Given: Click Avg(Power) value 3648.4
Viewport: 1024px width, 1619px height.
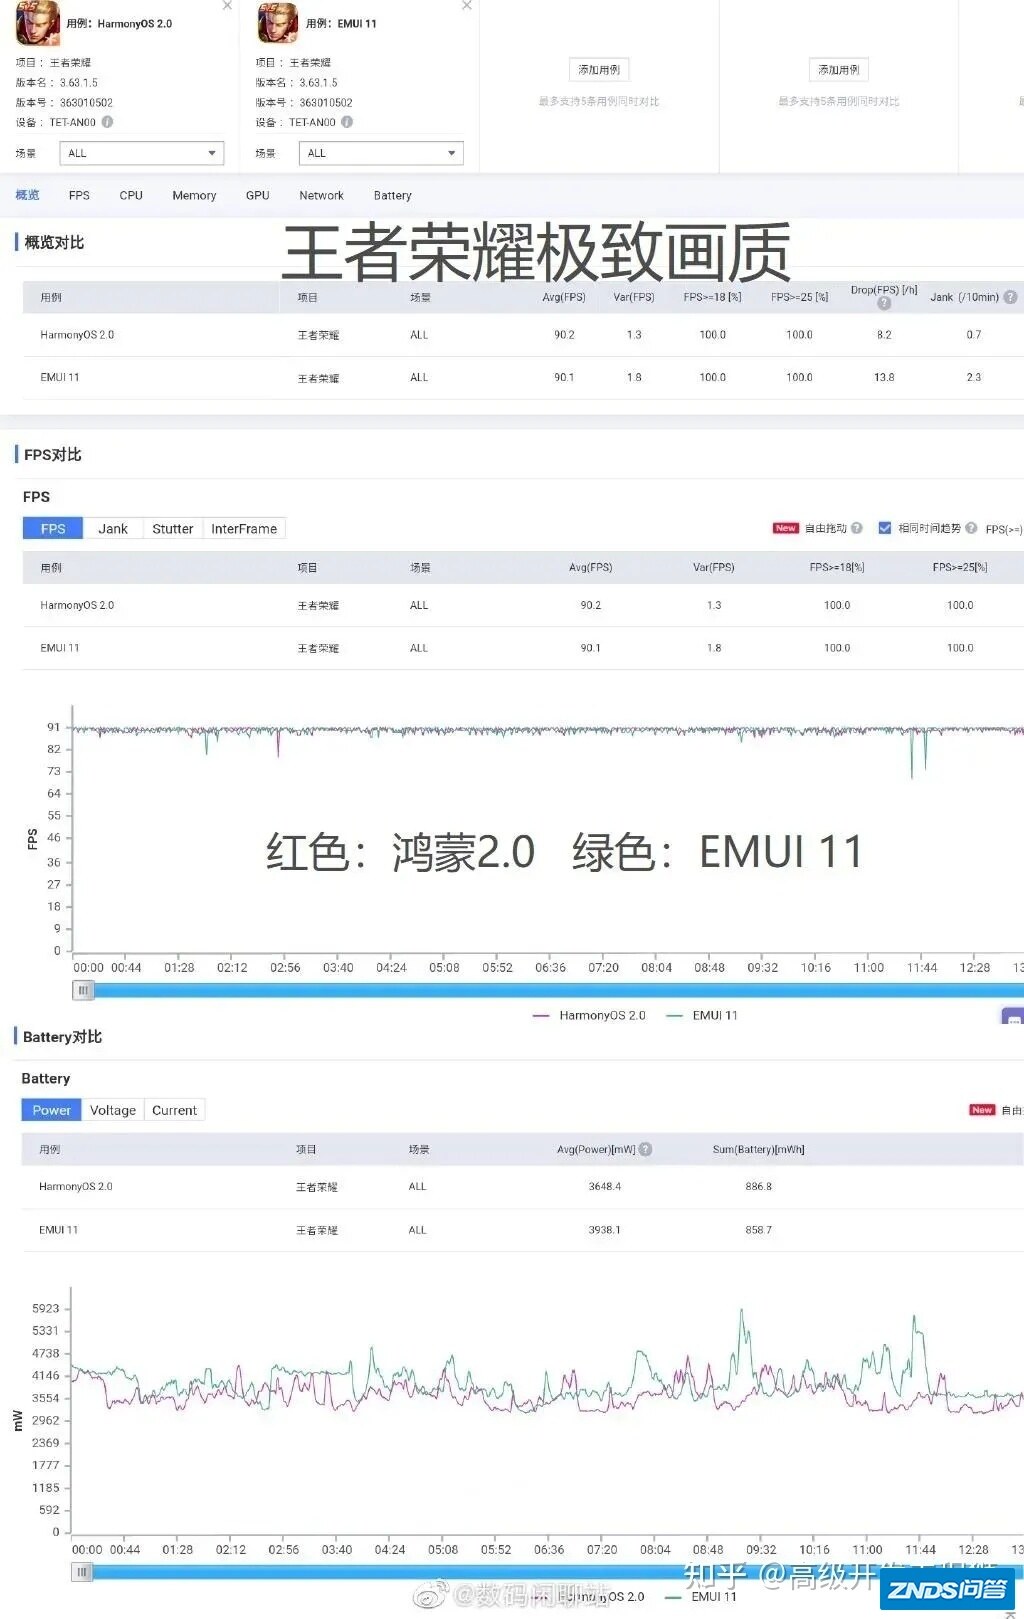Looking at the screenshot, I should tap(605, 1187).
